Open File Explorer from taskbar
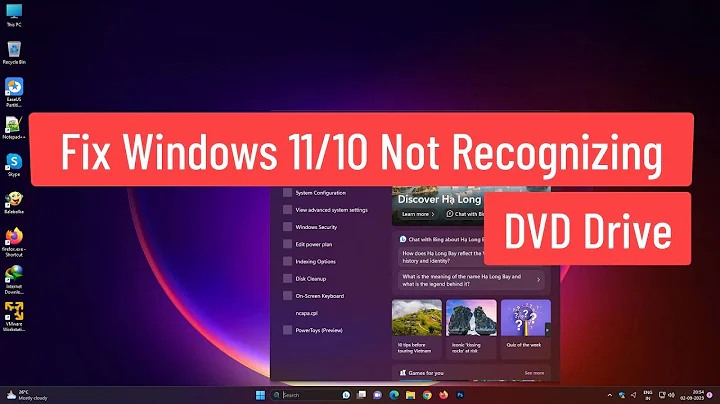The height and width of the screenshot is (404, 720). click(411, 395)
